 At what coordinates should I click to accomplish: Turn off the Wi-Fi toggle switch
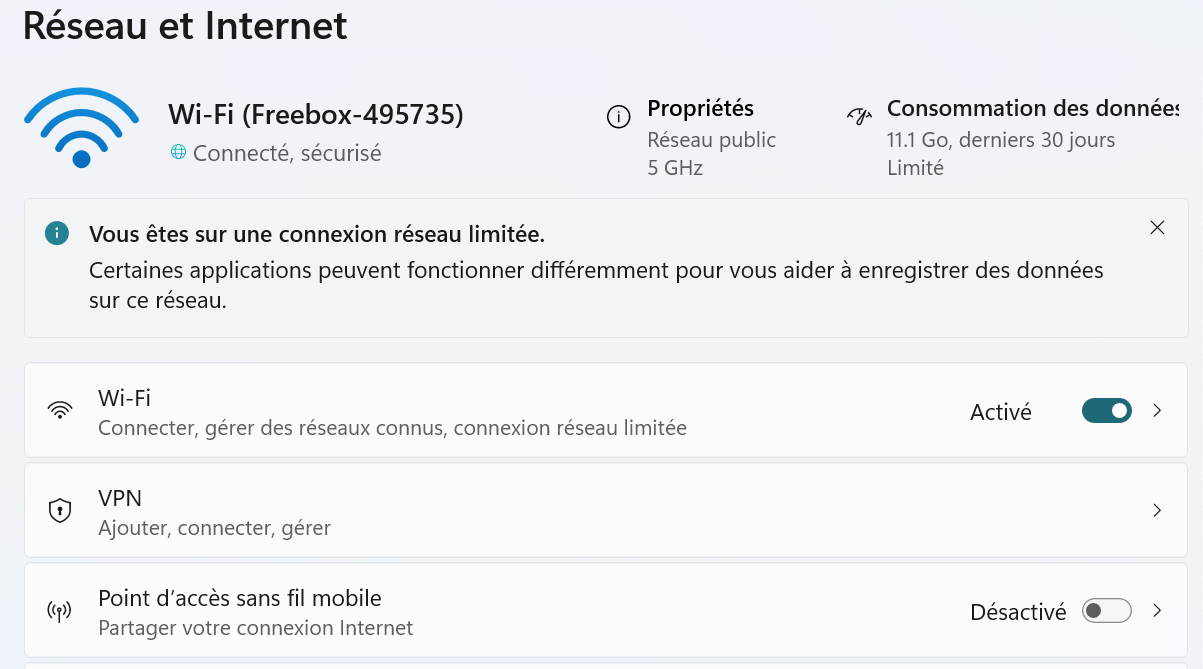(x=1106, y=410)
